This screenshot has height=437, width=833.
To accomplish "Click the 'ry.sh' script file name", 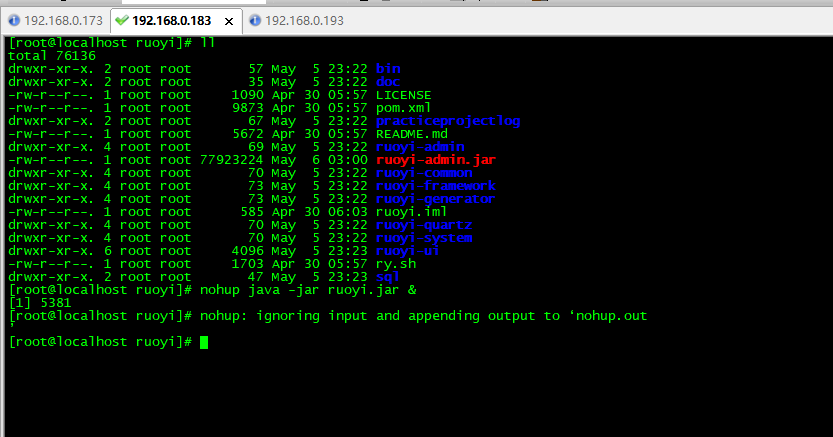I will pyautogui.click(x=396, y=264).
